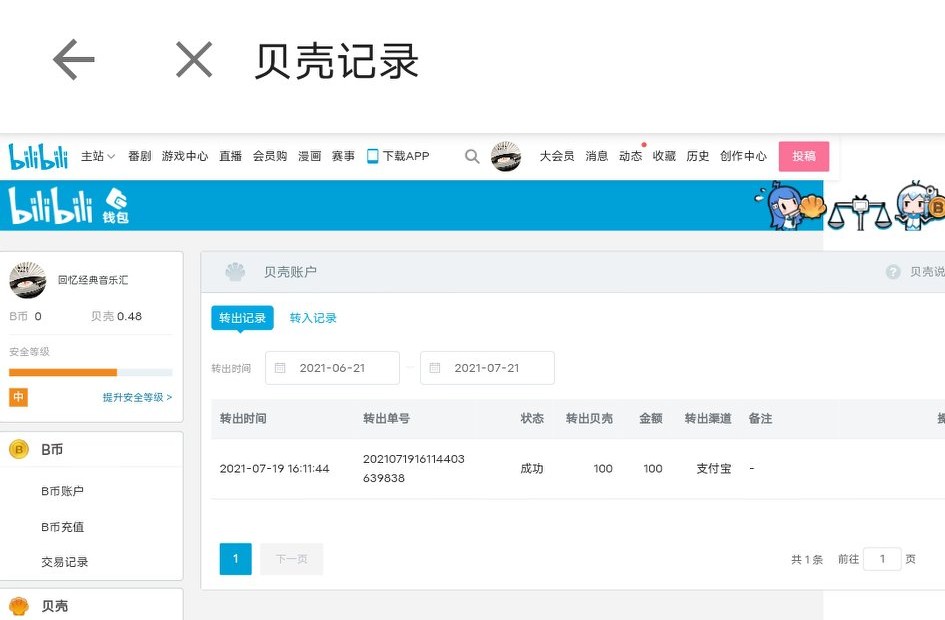Select the 番剧 menu item
Viewport: 945px width, 620px height.
tap(140, 156)
